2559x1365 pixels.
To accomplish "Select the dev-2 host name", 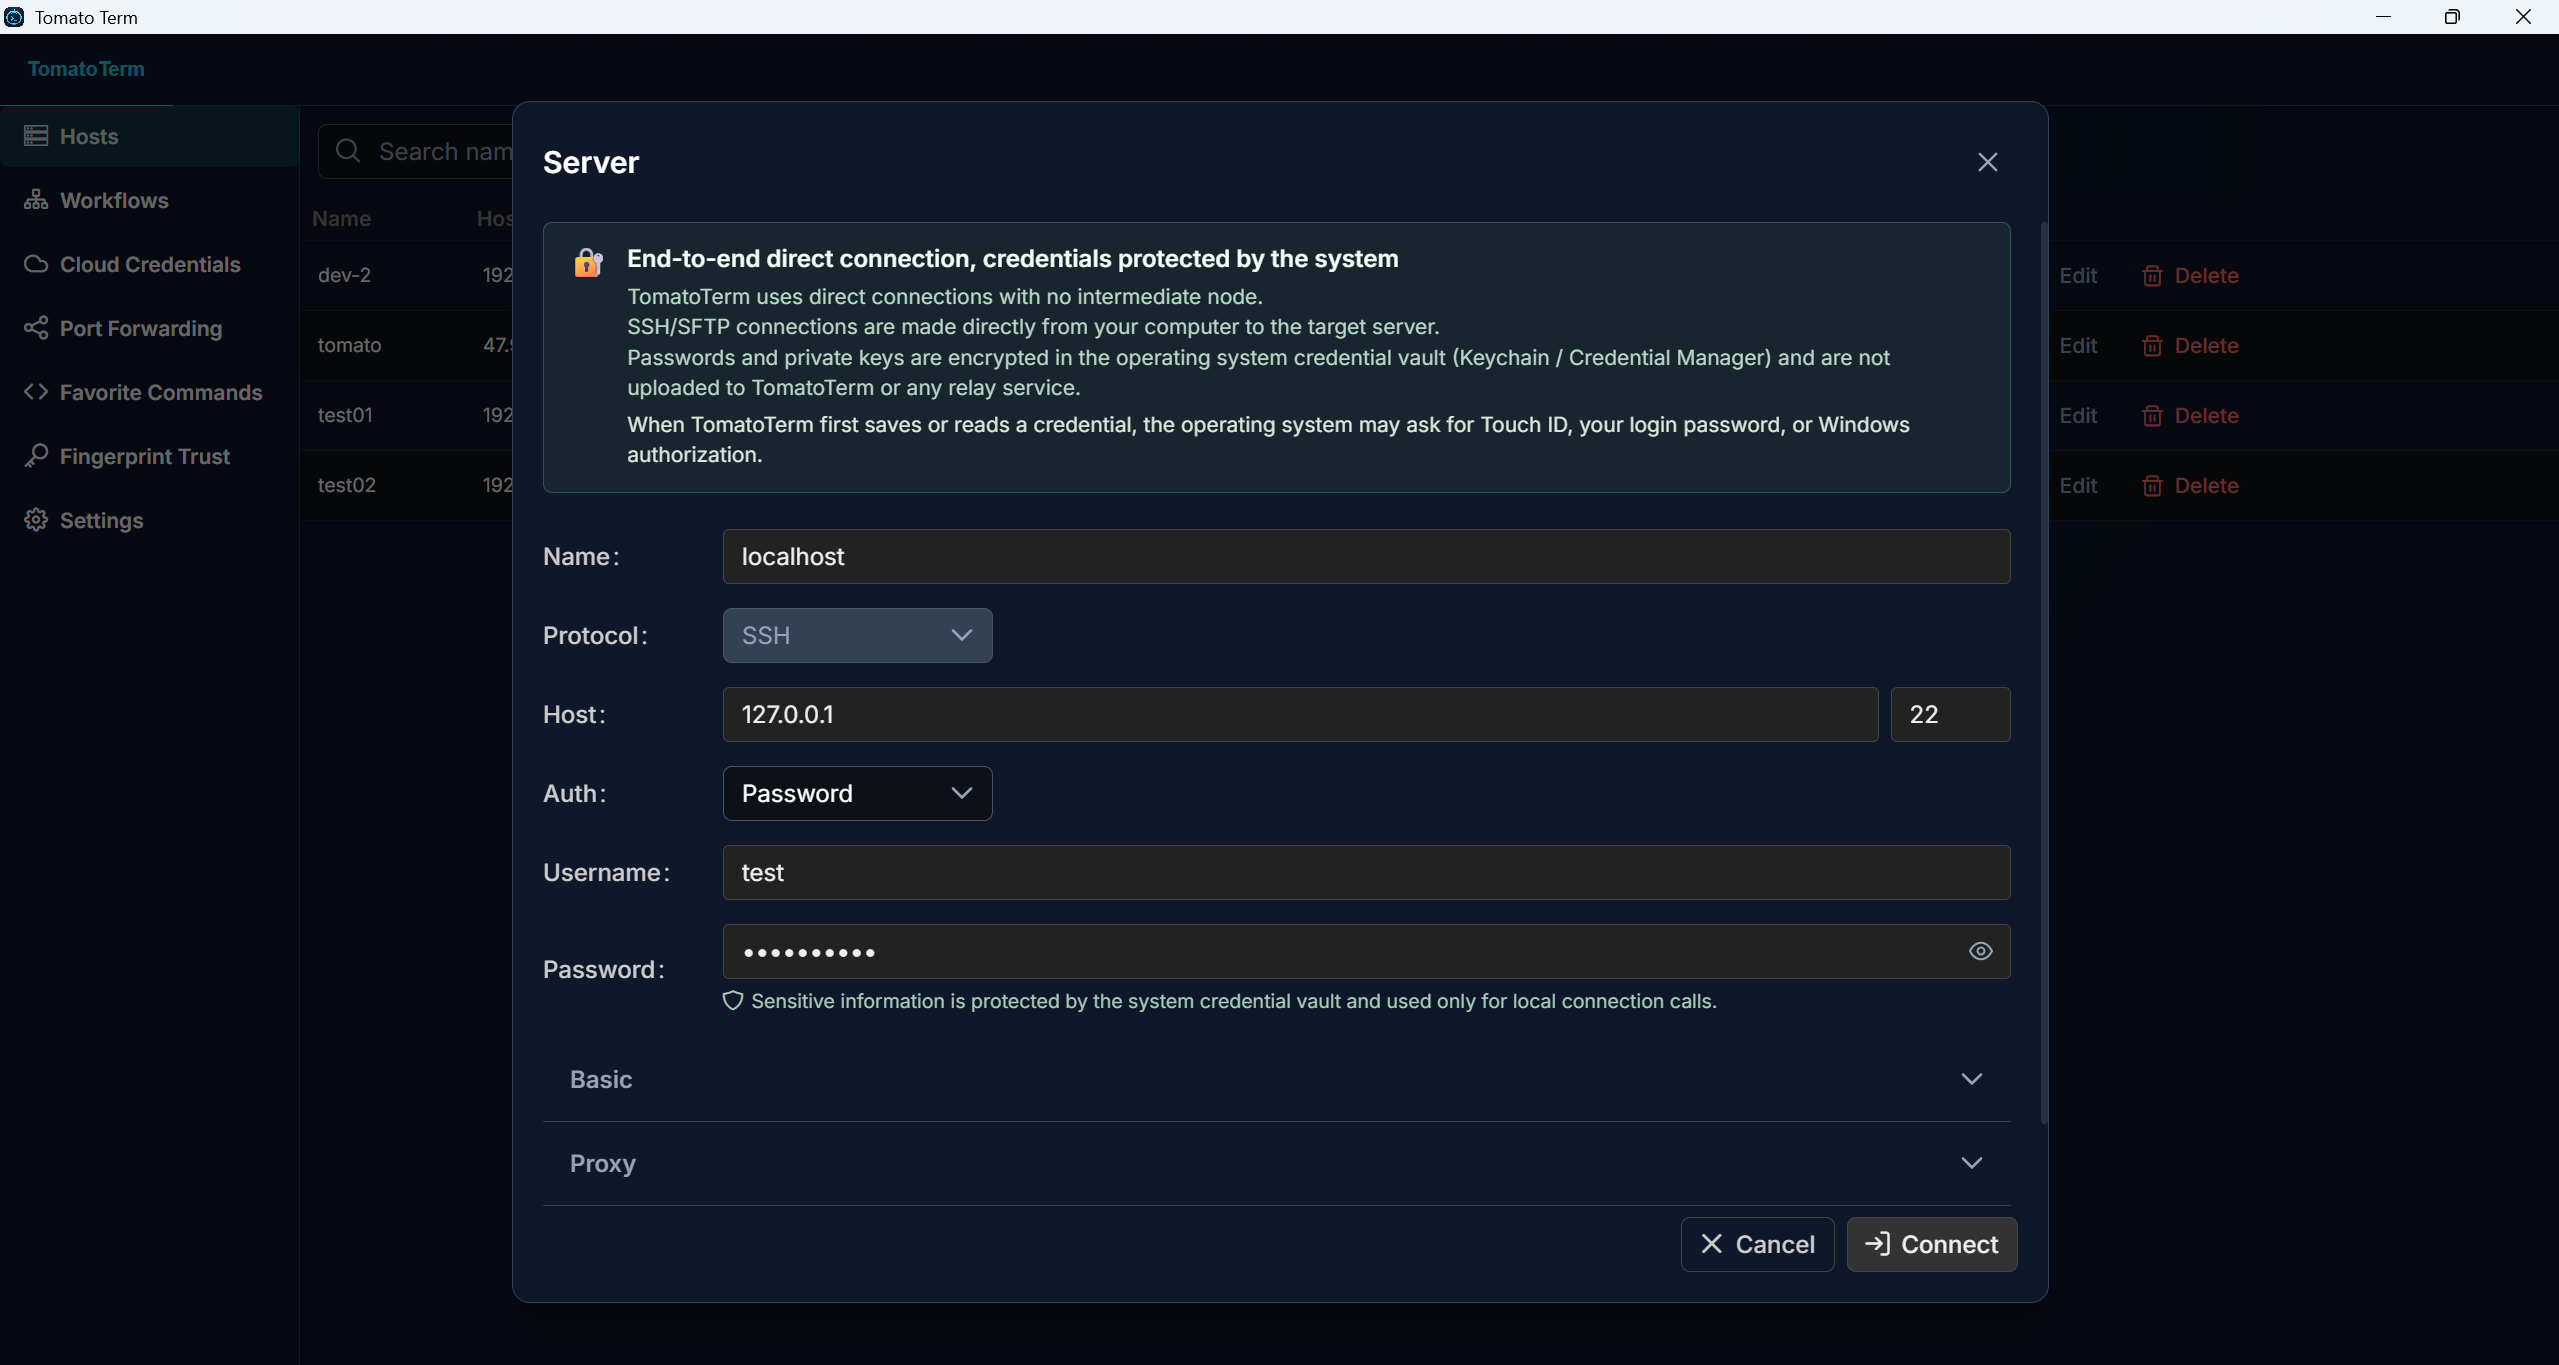I will 344,275.
